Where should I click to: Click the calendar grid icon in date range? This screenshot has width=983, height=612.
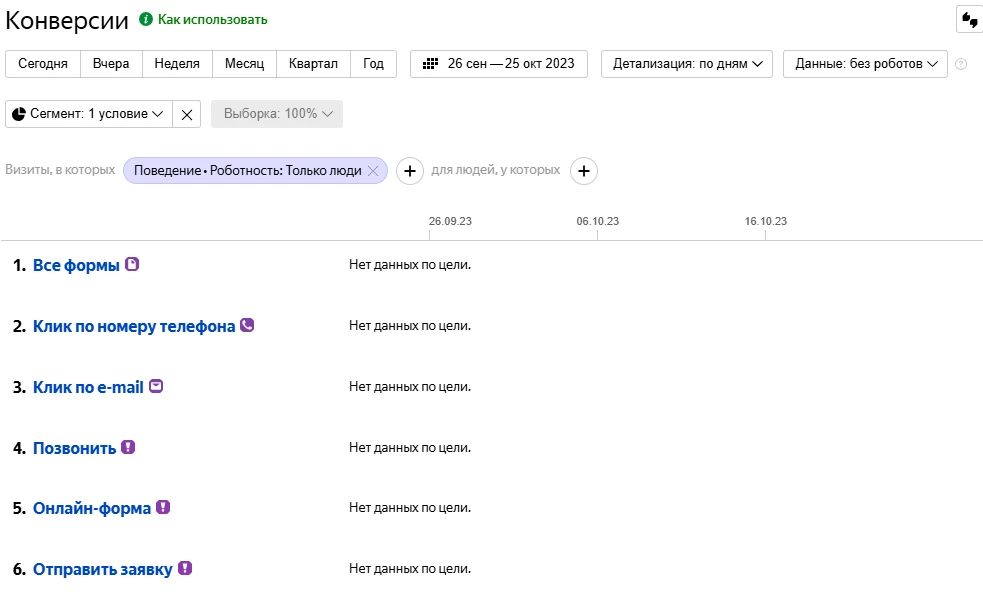click(430, 64)
